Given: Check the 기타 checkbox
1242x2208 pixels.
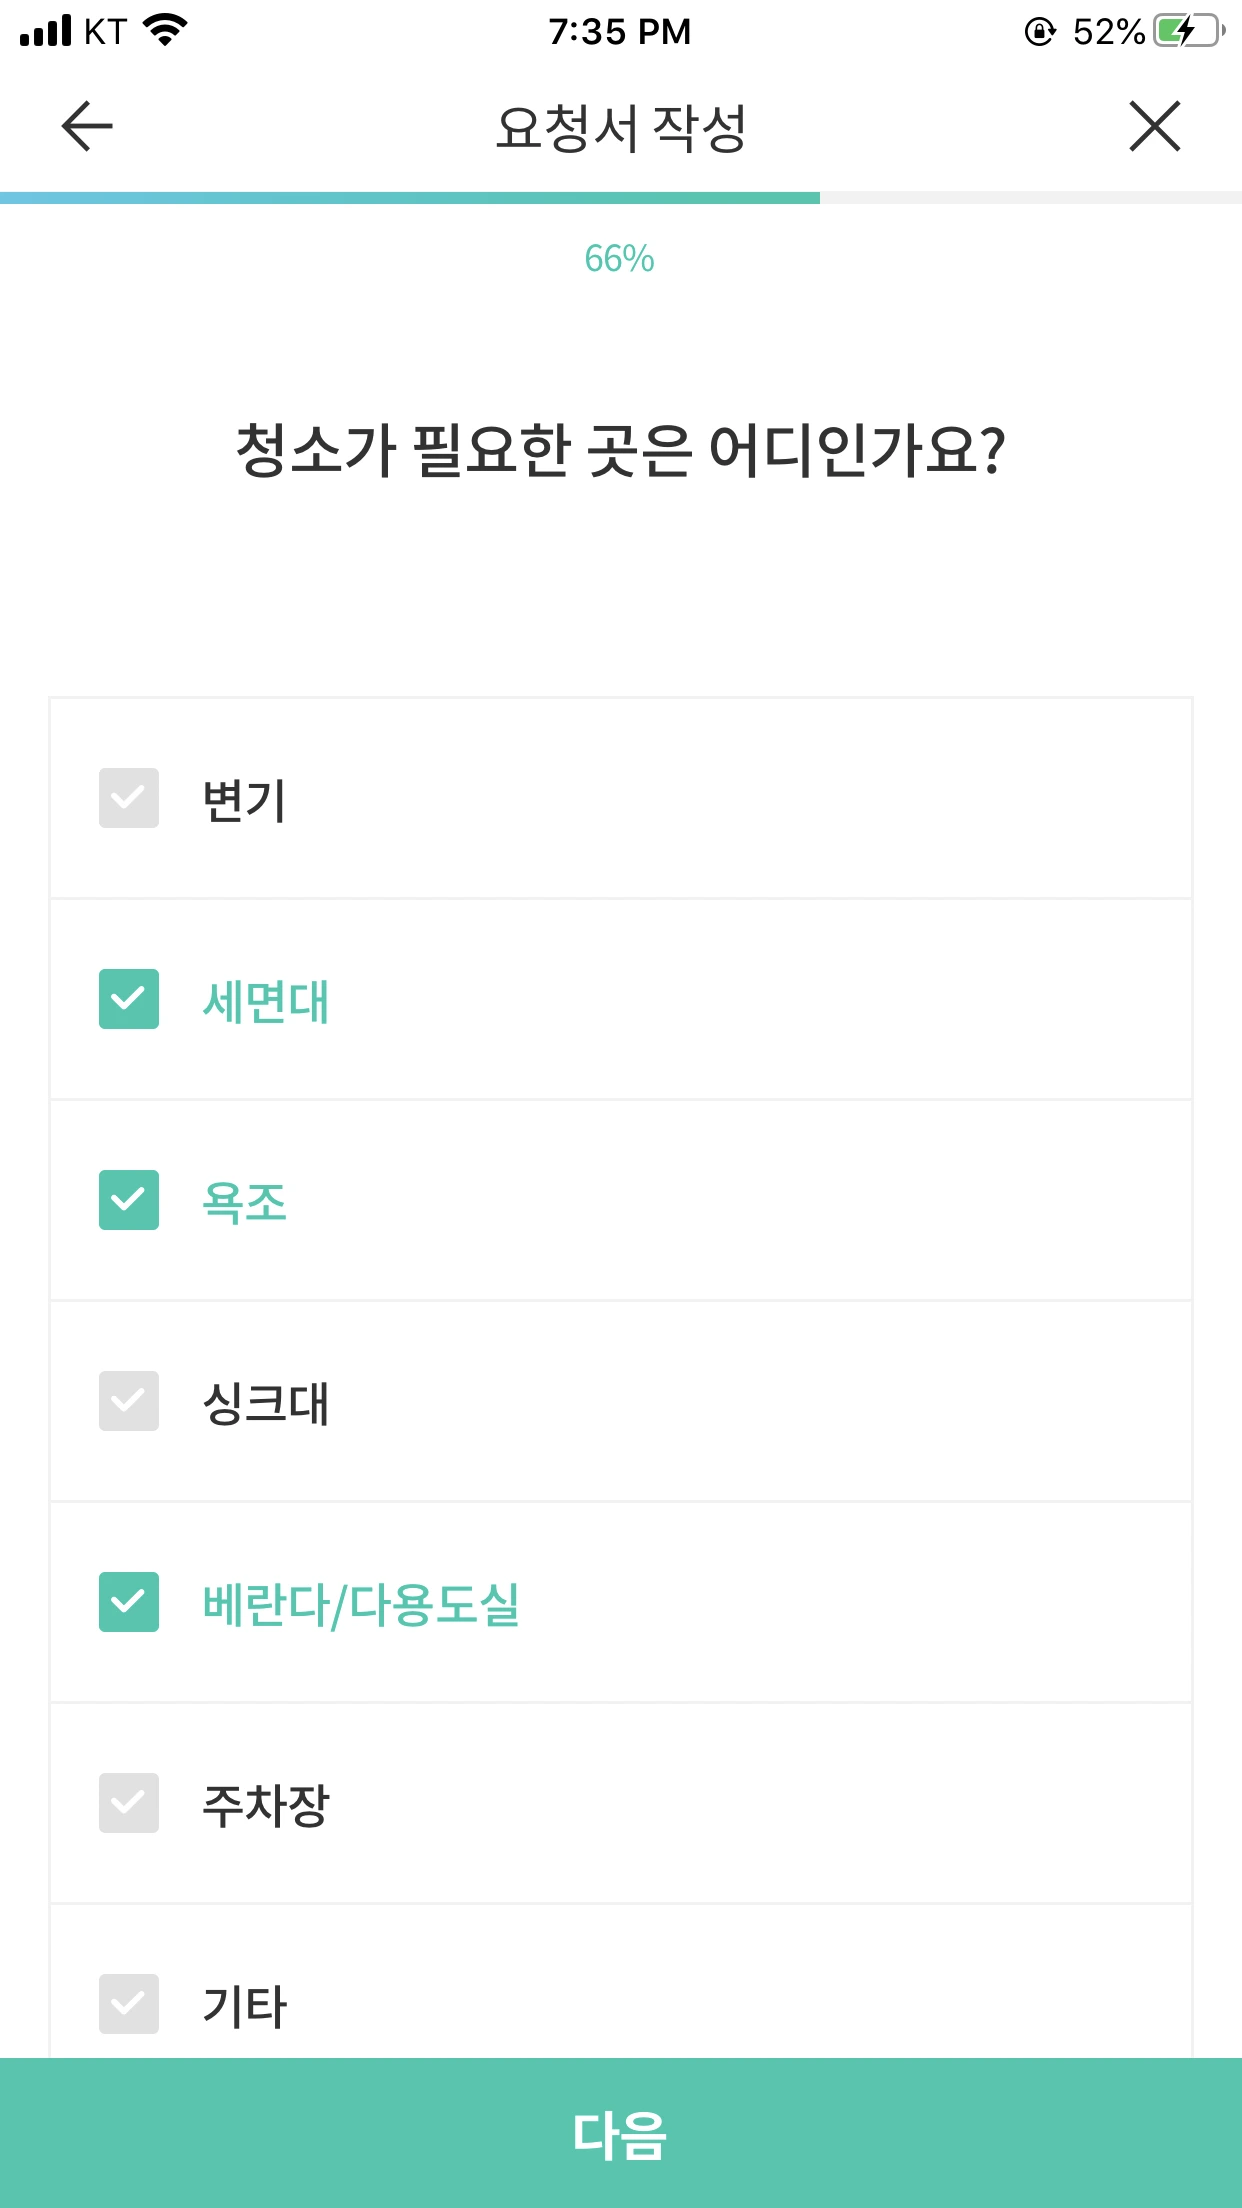Looking at the screenshot, I should [x=129, y=2004].
